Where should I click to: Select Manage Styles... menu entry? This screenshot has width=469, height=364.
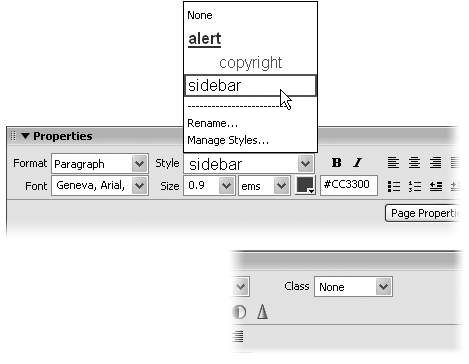coord(228,140)
